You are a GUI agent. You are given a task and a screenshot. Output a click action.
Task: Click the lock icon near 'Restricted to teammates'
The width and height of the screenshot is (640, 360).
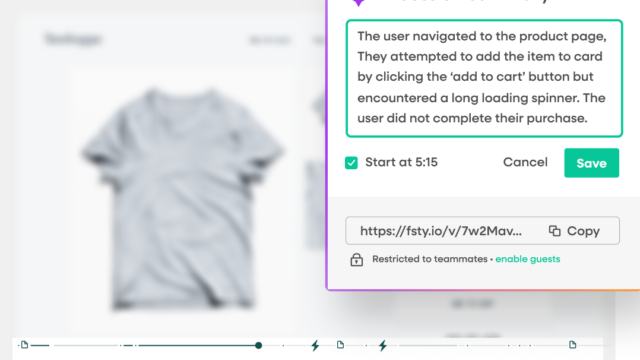(x=356, y=260)
